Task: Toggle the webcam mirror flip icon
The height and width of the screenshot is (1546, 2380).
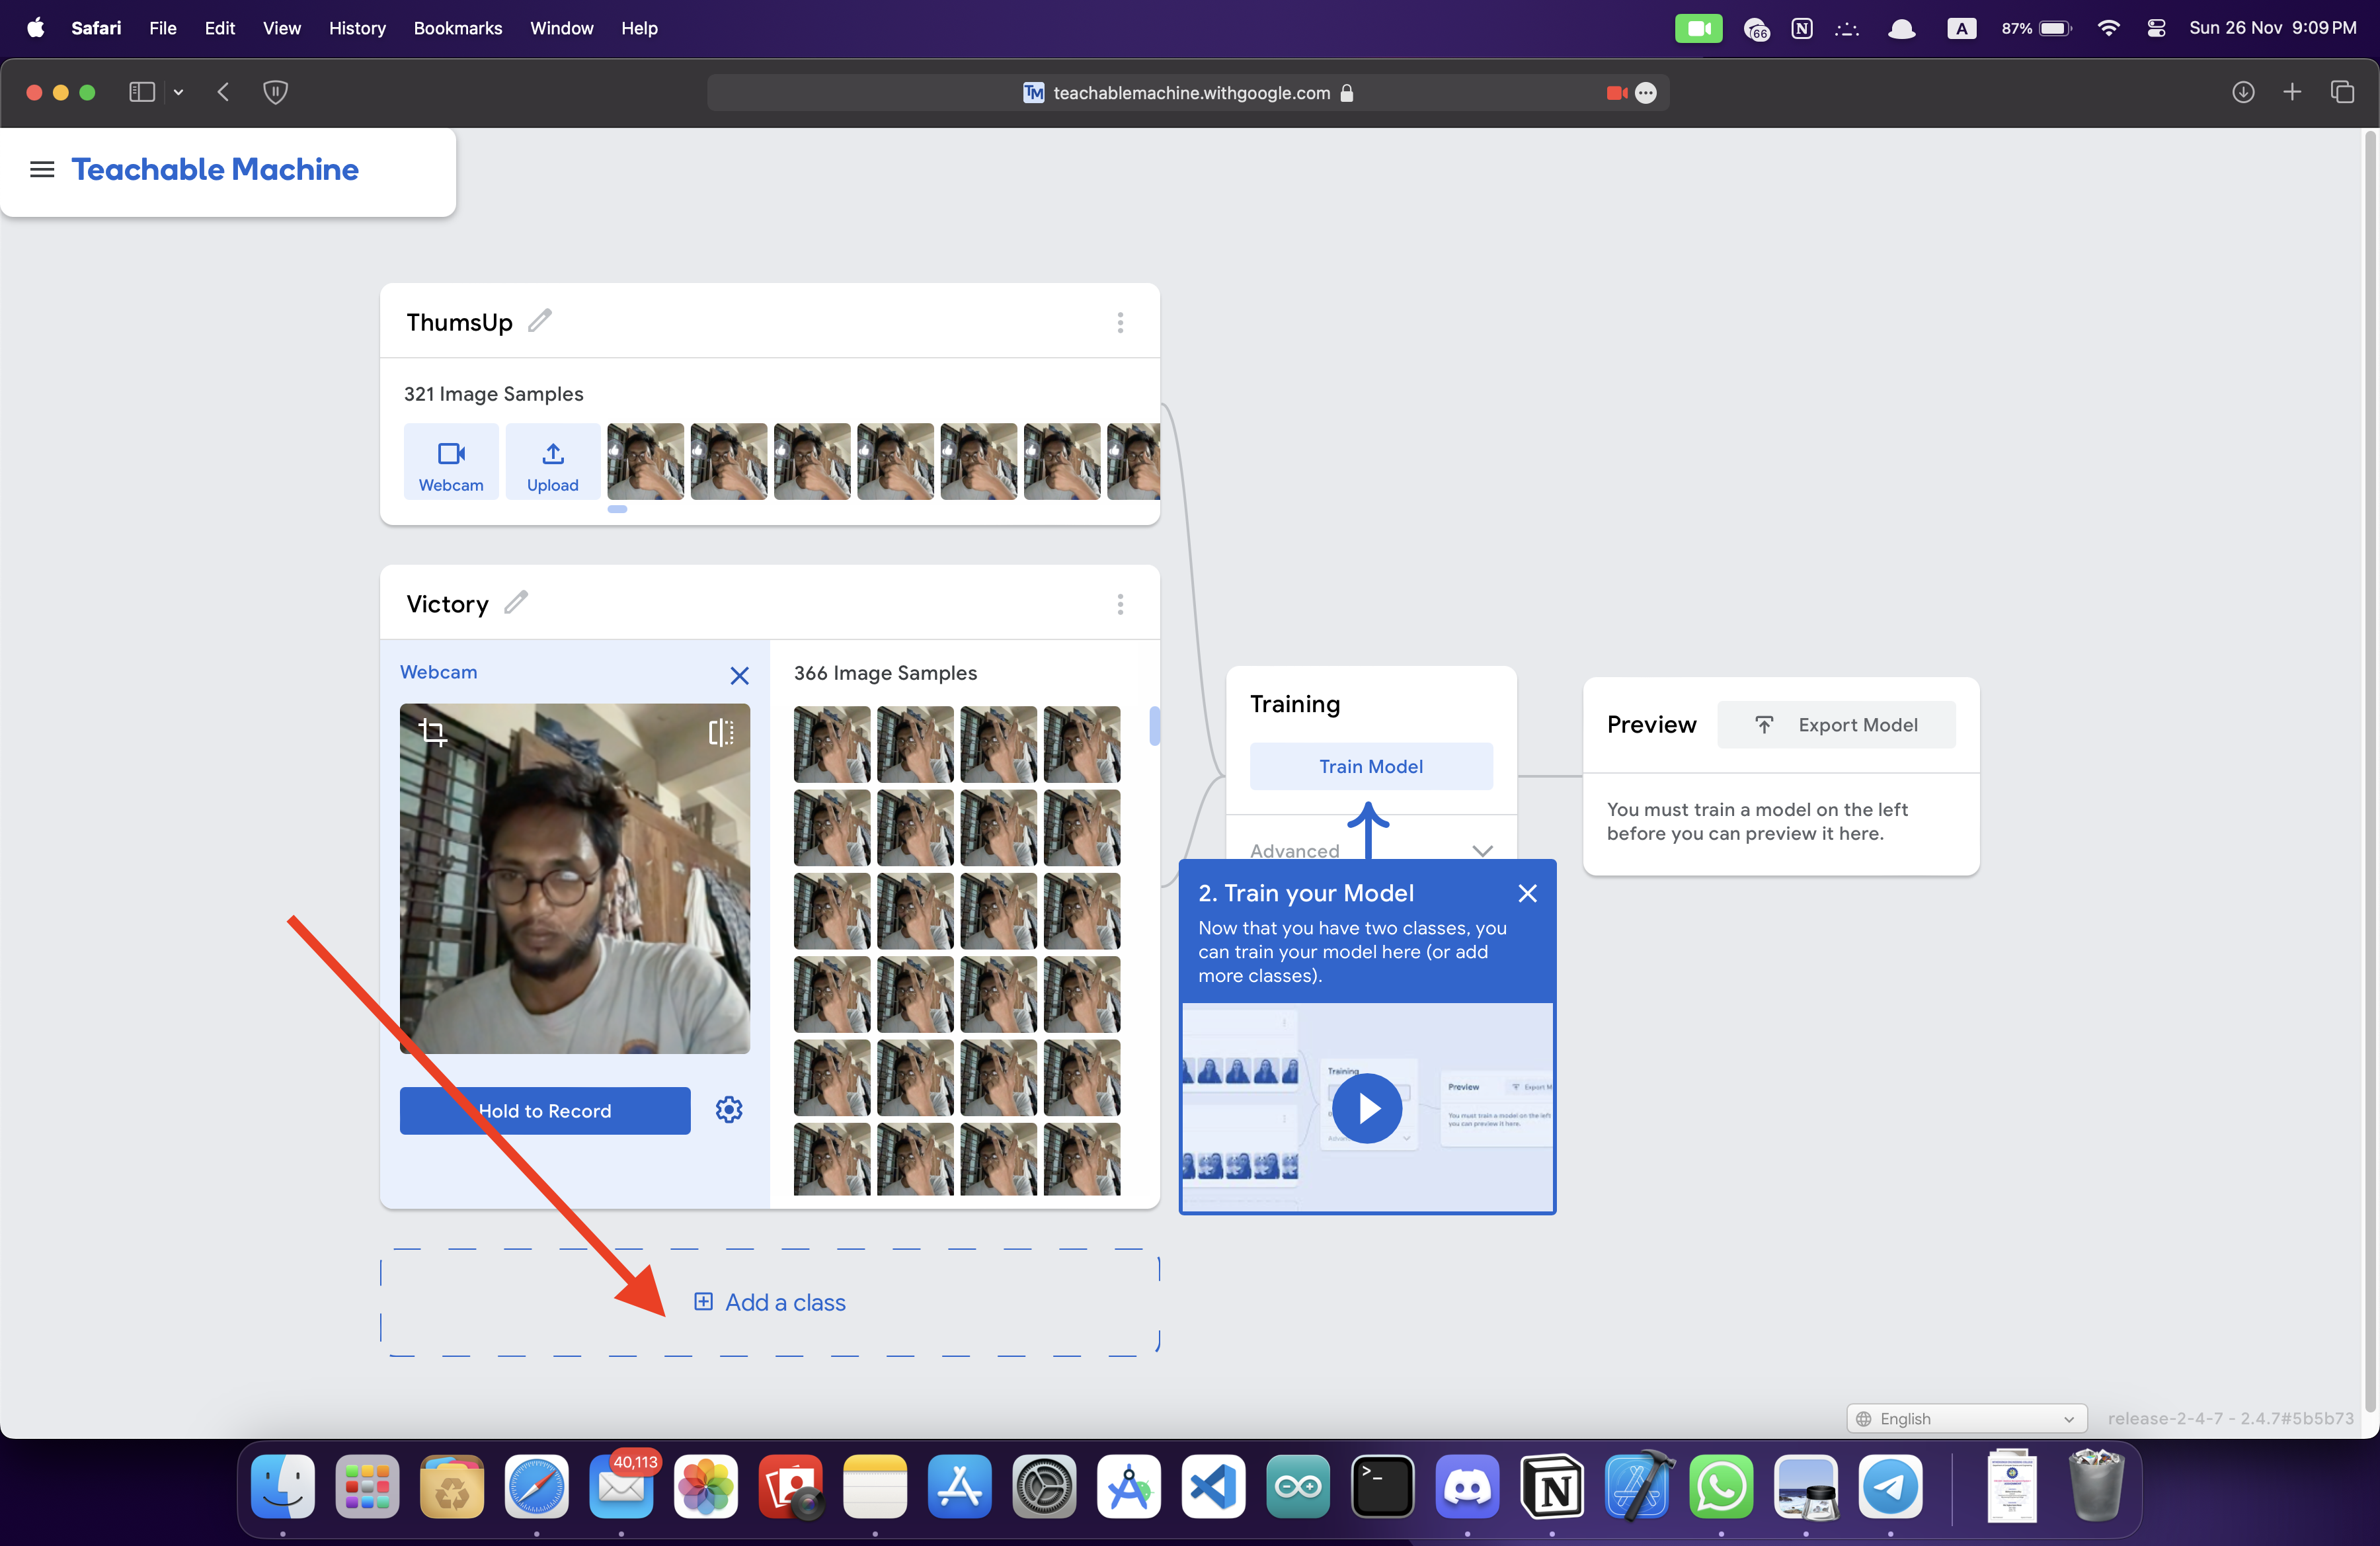Action: tap(720, 732)
